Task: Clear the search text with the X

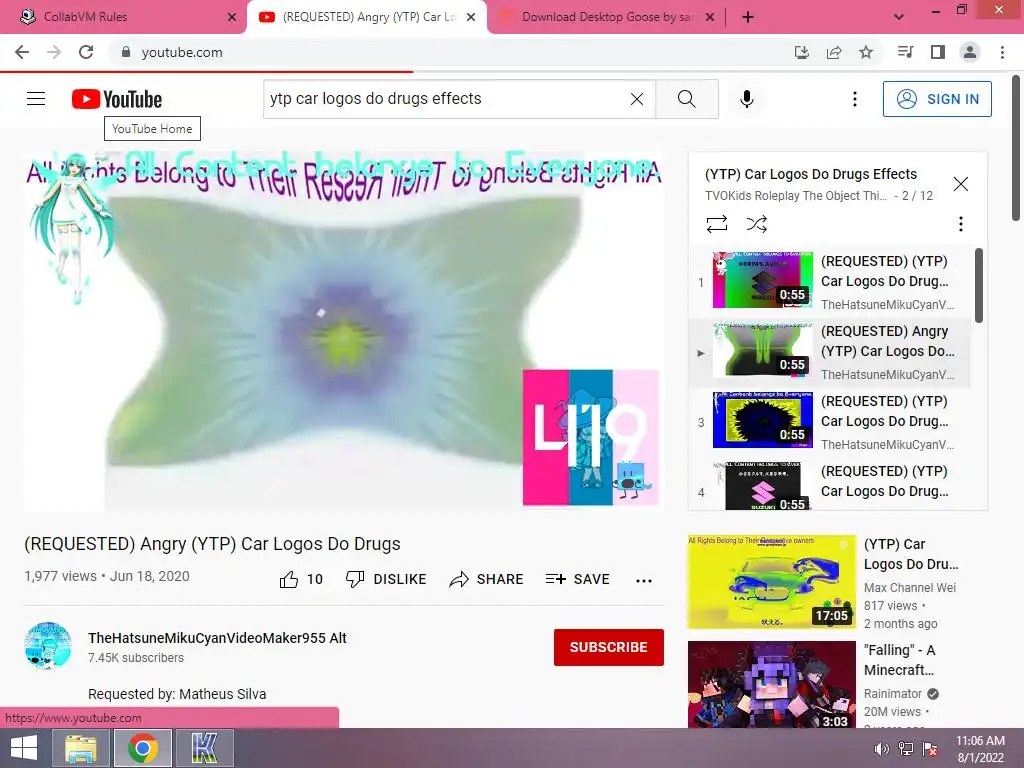Action: 637,99
